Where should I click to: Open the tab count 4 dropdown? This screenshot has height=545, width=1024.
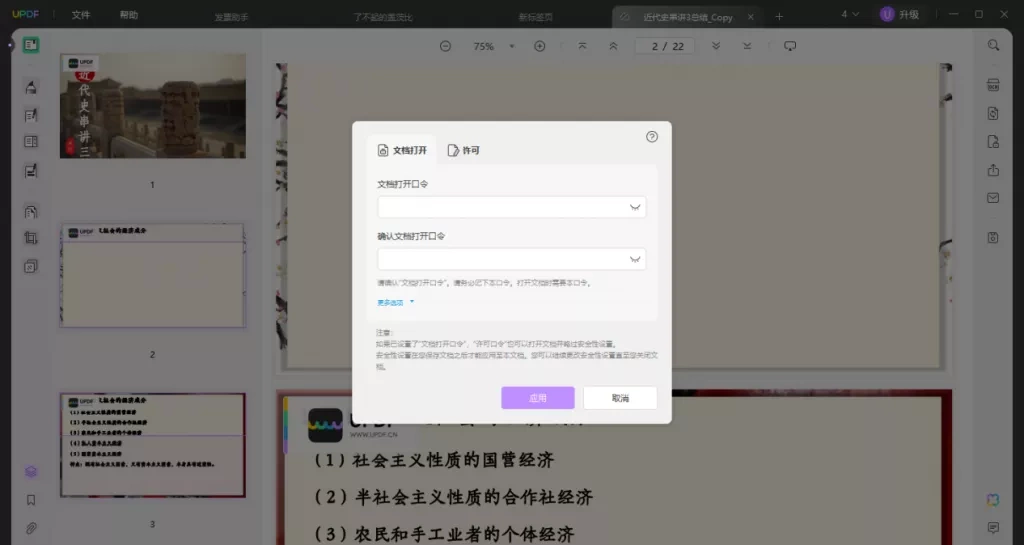(850, 14)
